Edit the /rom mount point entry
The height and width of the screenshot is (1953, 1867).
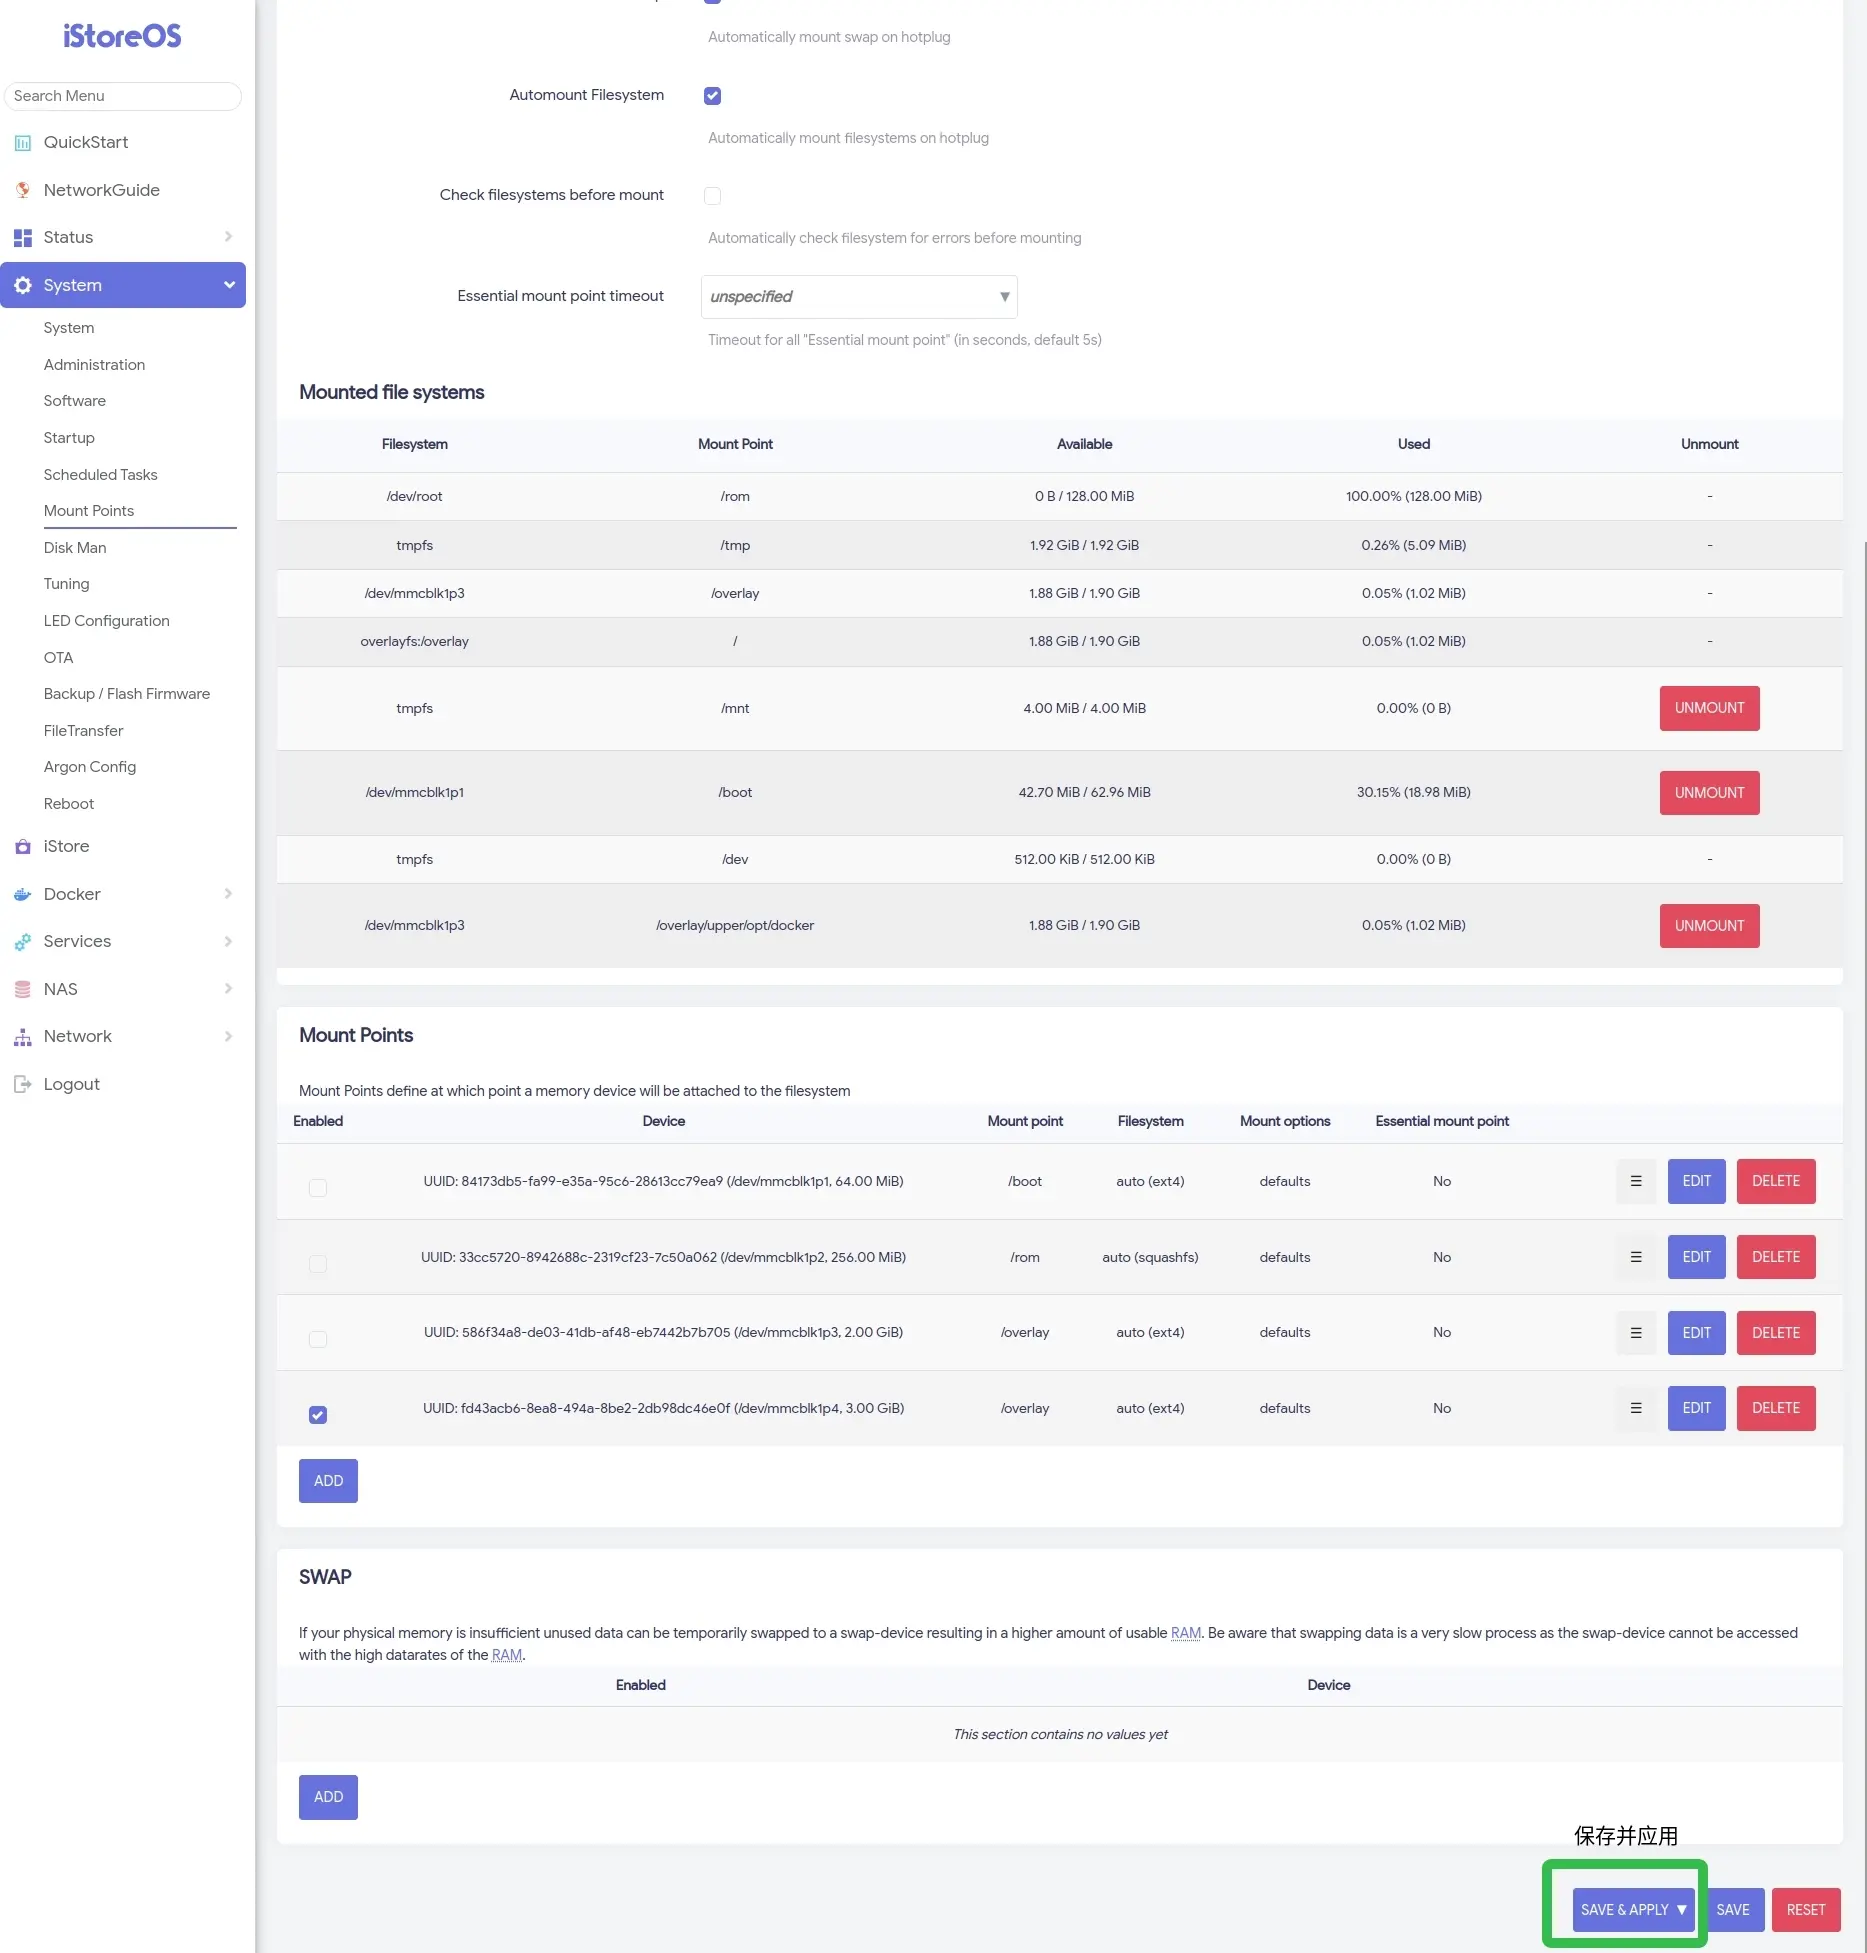click(x=1696, y=1257)
